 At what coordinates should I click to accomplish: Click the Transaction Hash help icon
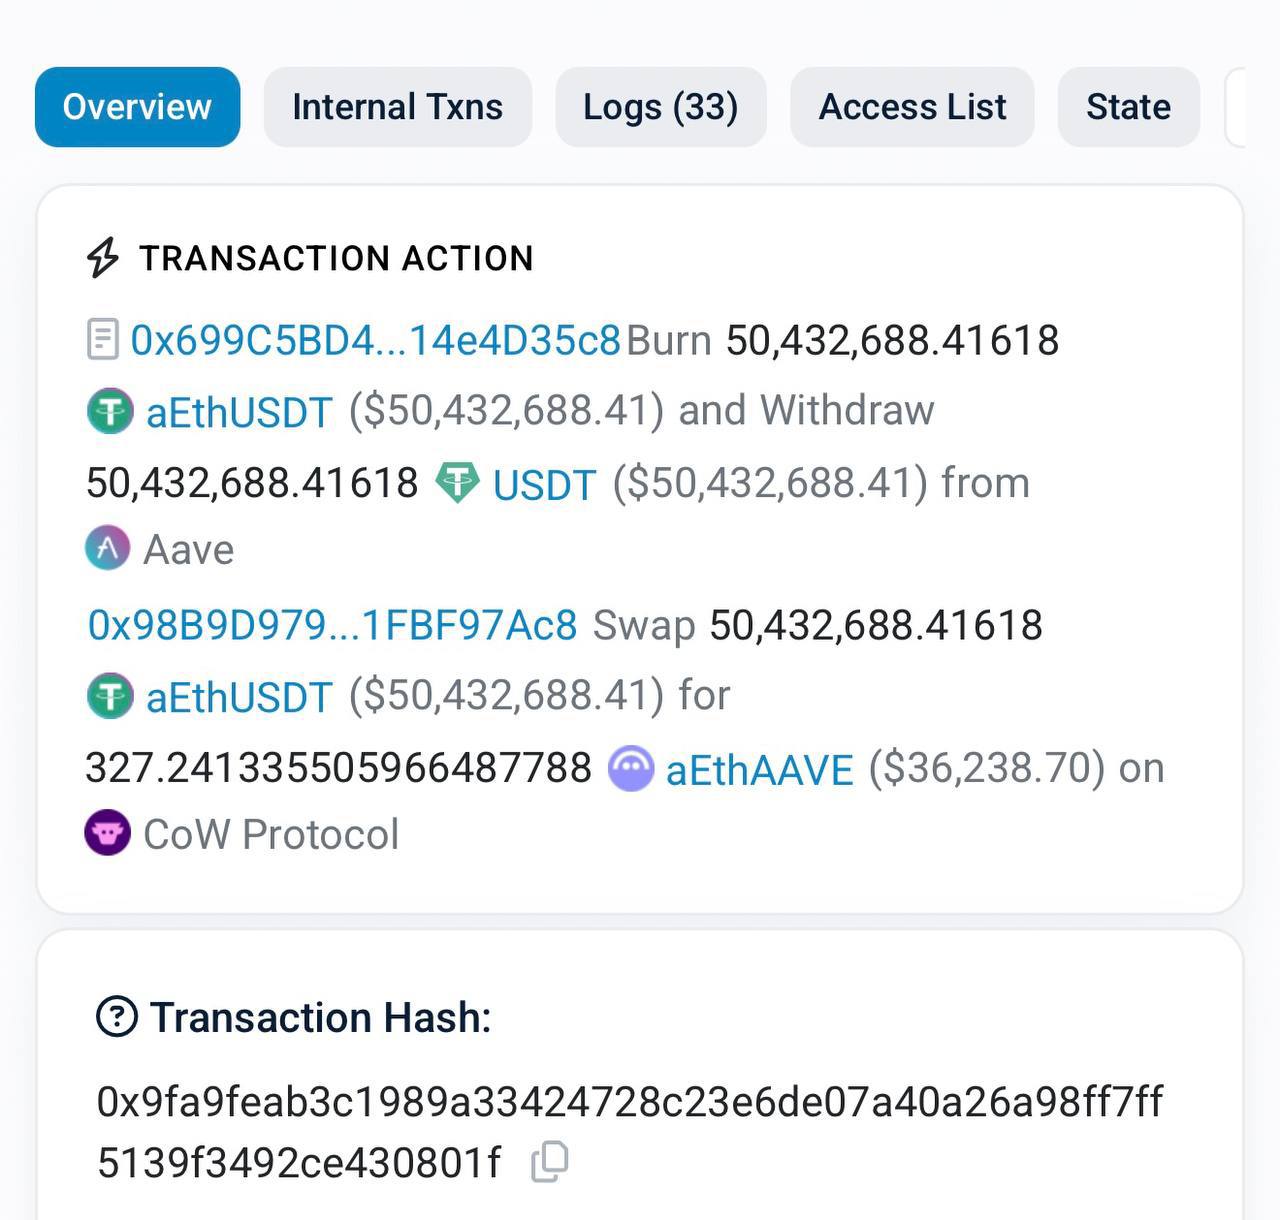point(117,1017)
